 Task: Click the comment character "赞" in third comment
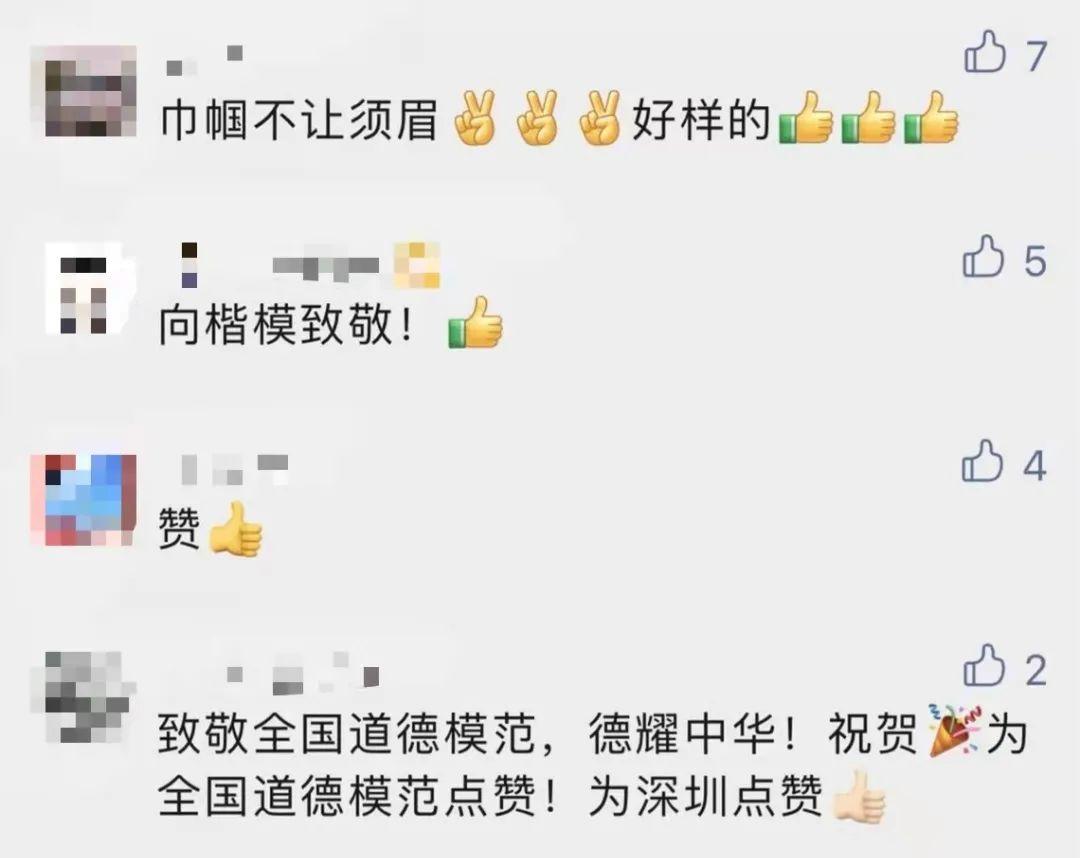point(179,529)
